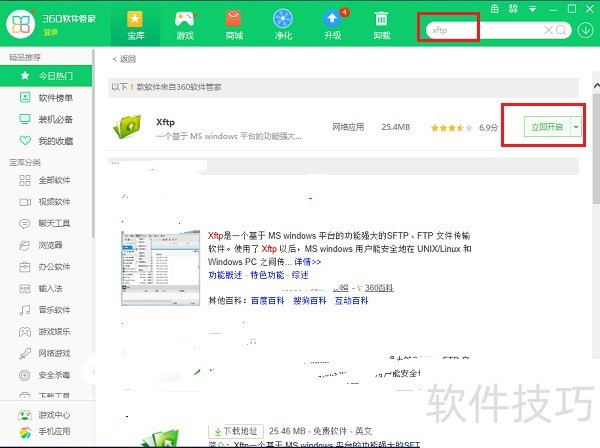Select 今日热门 in the sidebar
The height and width of the screenshot is (448, 600).
pos(46,76)
